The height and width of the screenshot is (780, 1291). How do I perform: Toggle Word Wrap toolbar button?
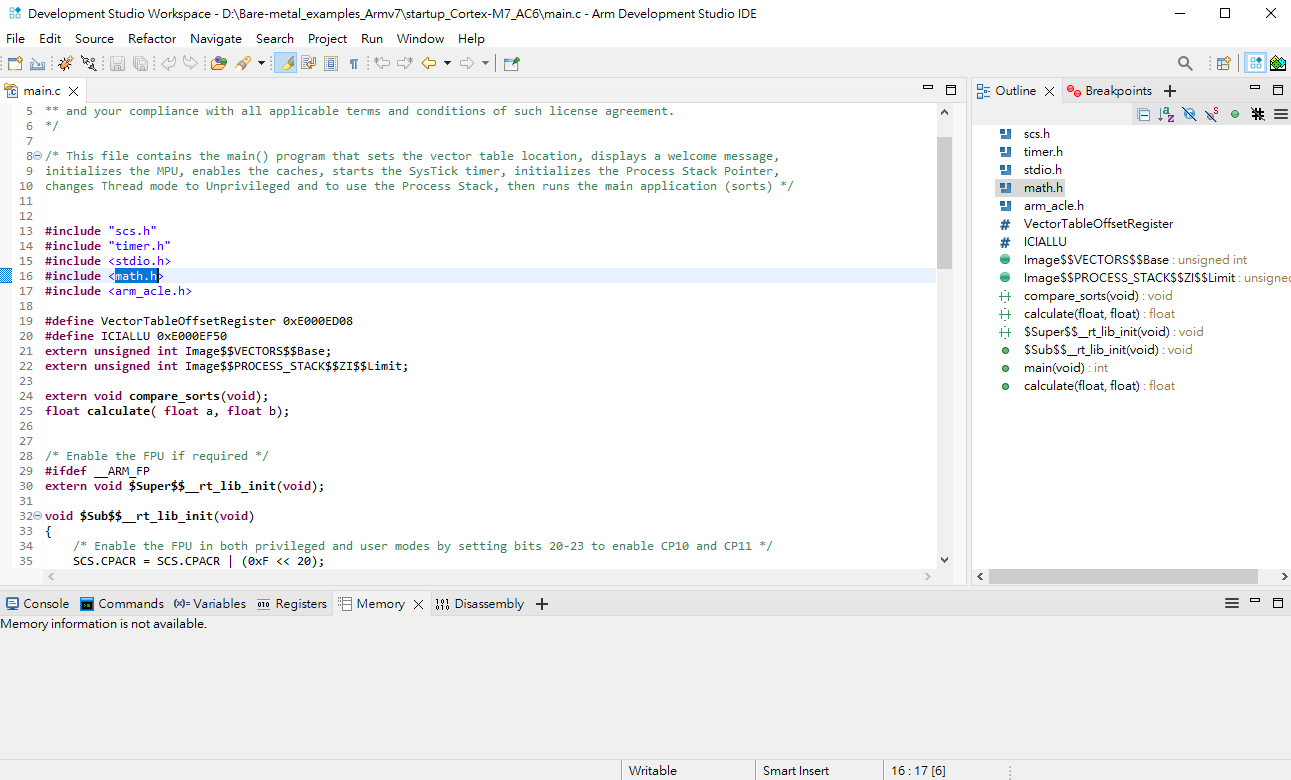point(308,63)
